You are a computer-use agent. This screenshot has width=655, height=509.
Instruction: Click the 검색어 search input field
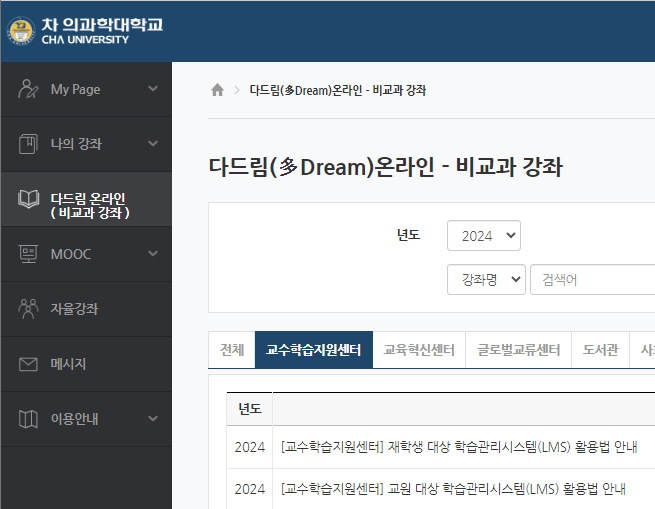click(590, 280)
